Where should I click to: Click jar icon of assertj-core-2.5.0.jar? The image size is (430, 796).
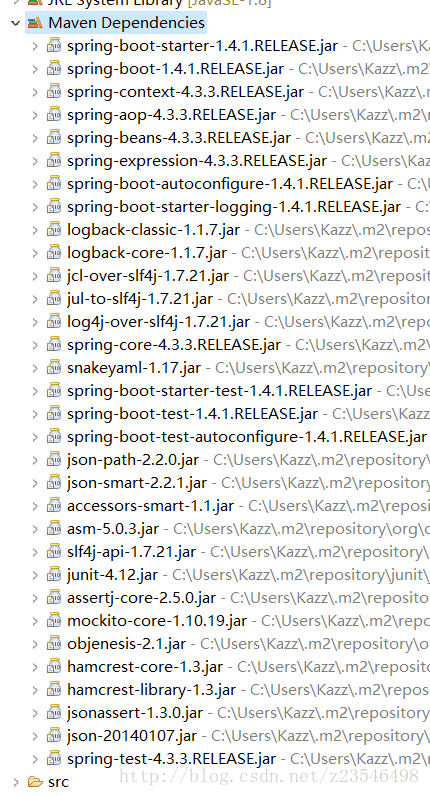[54, 598]
